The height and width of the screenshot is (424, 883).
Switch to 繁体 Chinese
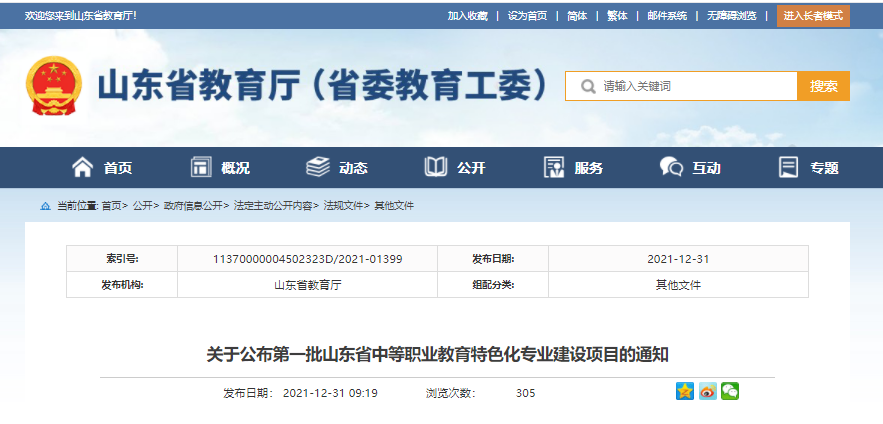point(617,16)
